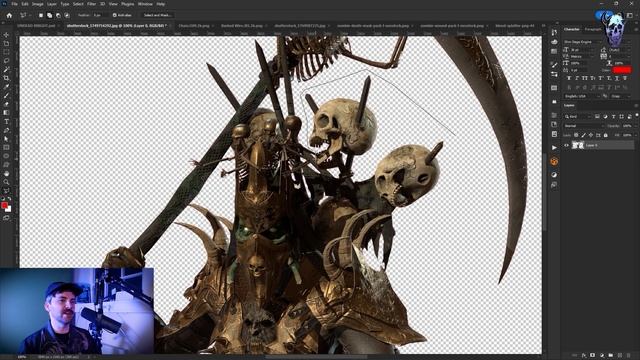Choose New Selection mode icon
The width and height of the screenshot is (640, 360).
(41, 15)
